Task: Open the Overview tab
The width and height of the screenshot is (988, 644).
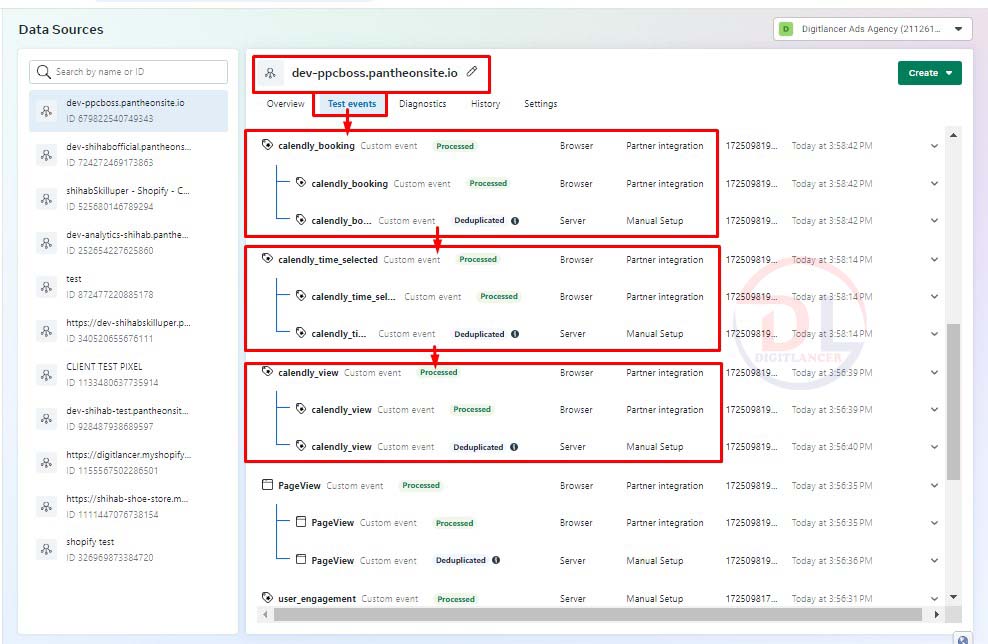Action: point(285,103)
